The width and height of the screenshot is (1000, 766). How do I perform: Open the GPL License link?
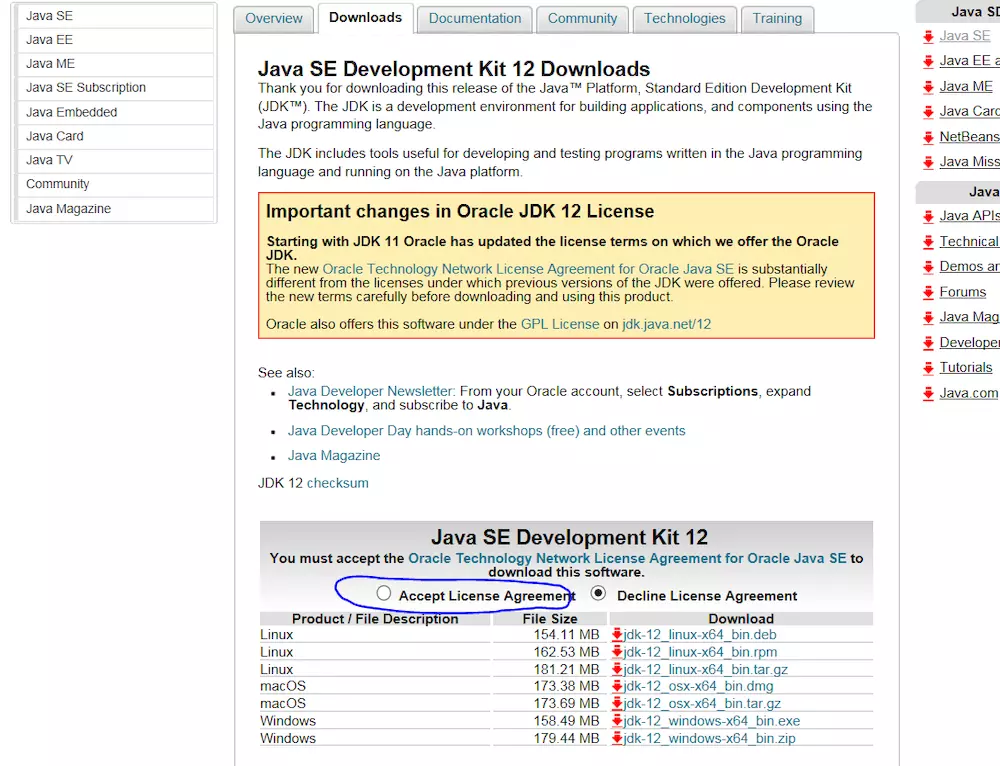pos(560,324)
